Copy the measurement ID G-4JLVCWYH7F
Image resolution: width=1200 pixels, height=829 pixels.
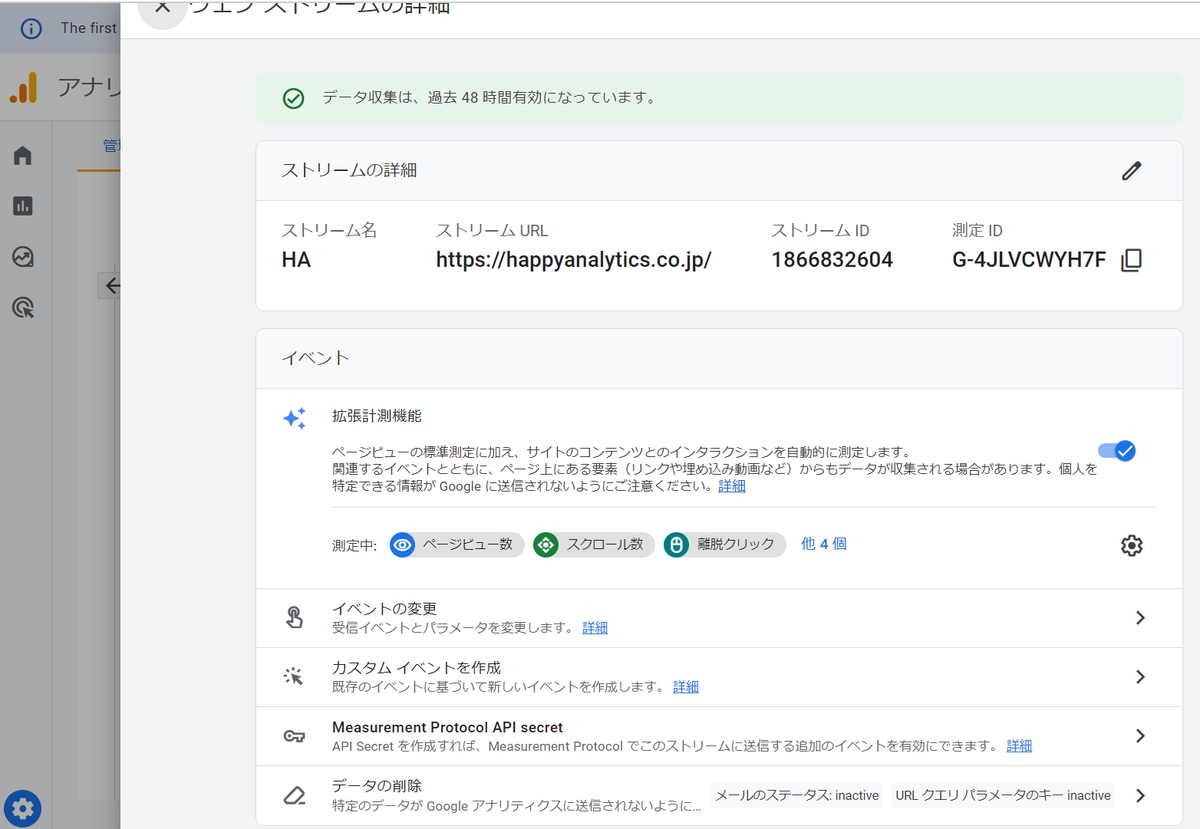tap(1131, 259)
